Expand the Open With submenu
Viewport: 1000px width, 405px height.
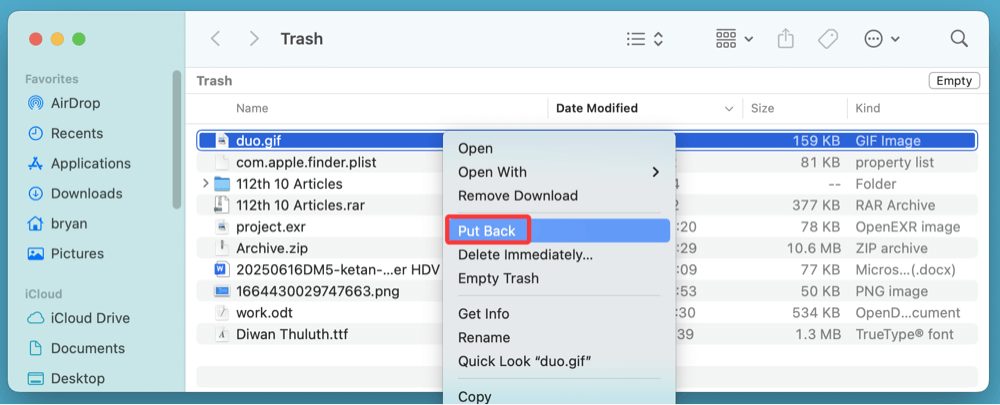(558, 172)
